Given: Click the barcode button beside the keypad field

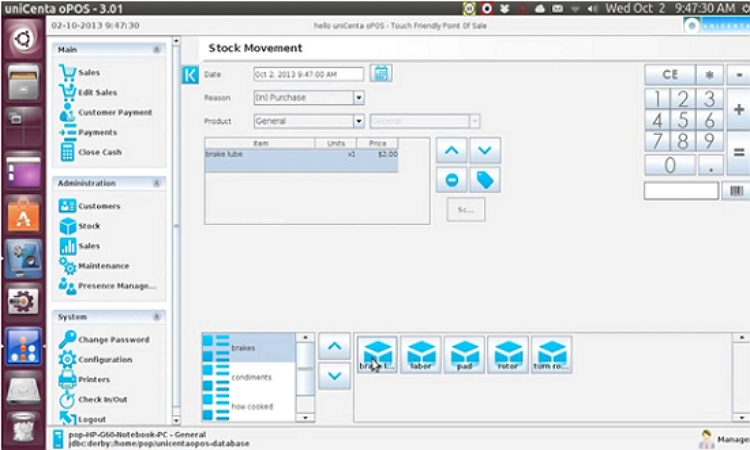Looking at the screenshot, I should pos(736,191).
